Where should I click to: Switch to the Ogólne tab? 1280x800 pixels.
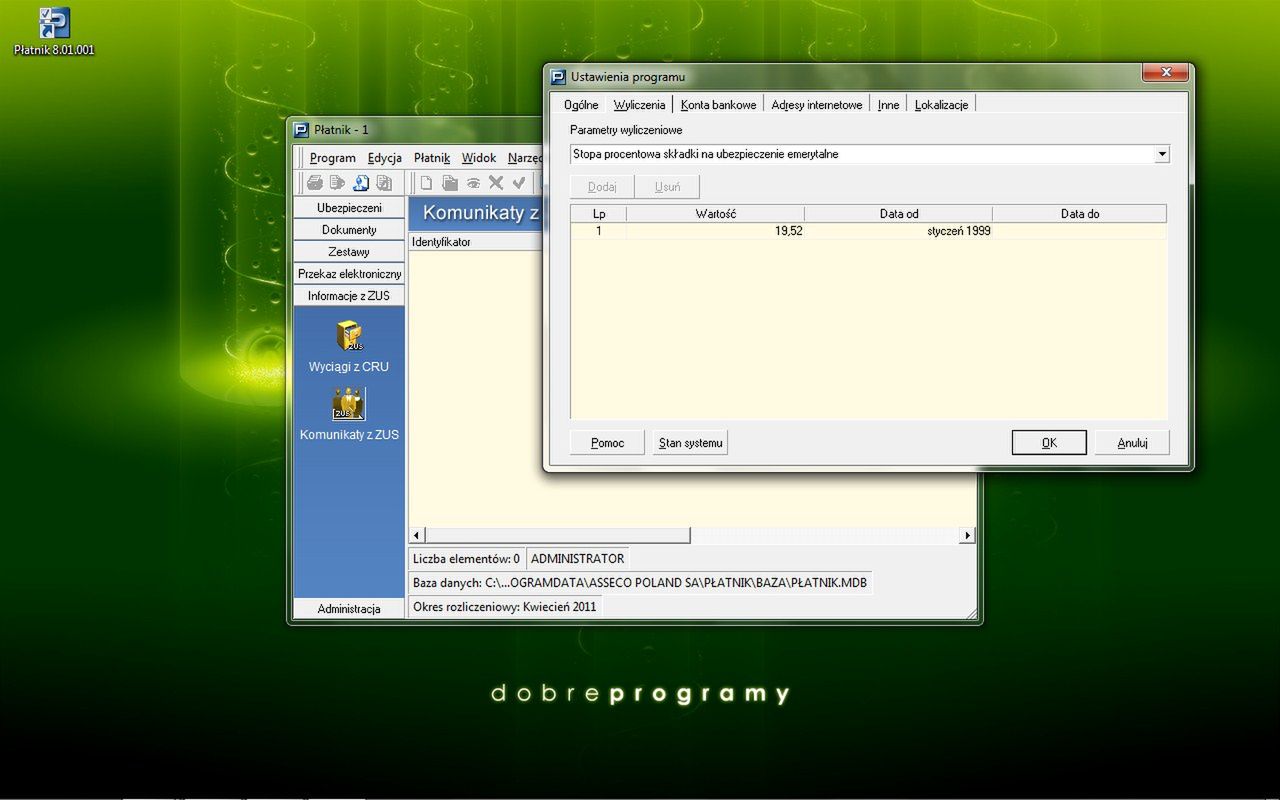(x=581, y=105)
